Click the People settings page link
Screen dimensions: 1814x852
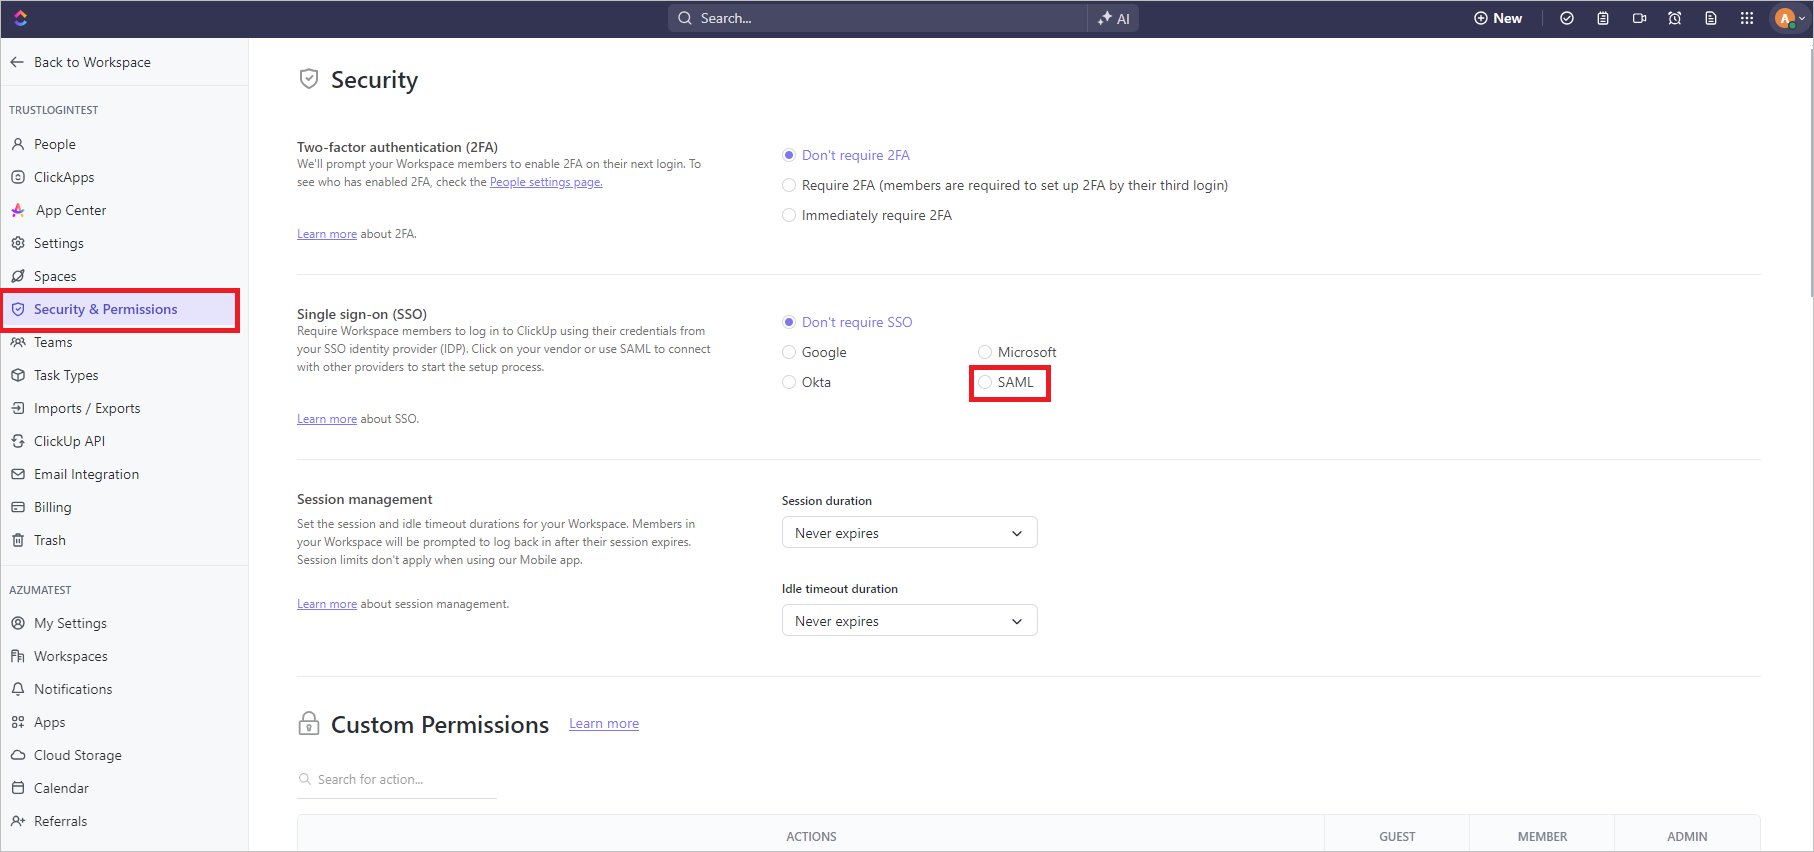(x=546, y=182)
